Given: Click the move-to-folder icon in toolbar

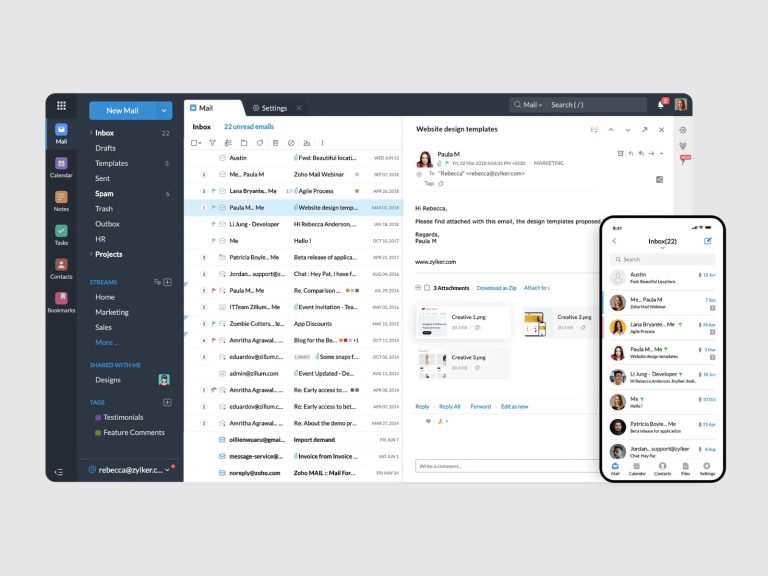Looking at the screenshot, I should (244, 143).
